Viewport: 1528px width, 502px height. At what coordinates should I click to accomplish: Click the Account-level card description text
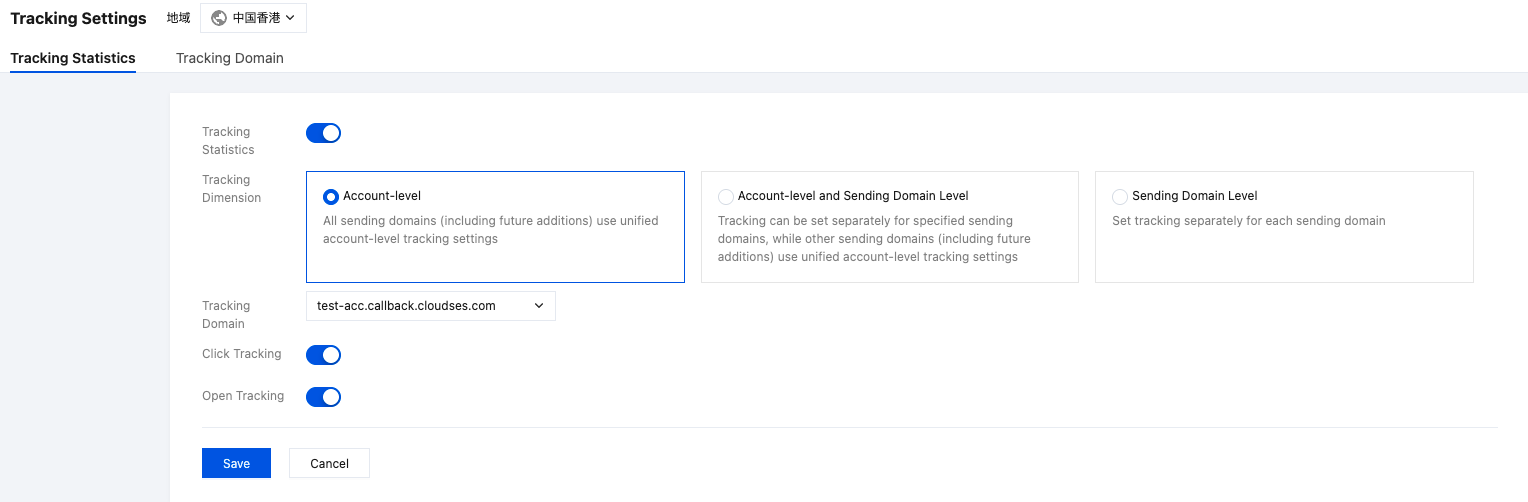point(490,230)
